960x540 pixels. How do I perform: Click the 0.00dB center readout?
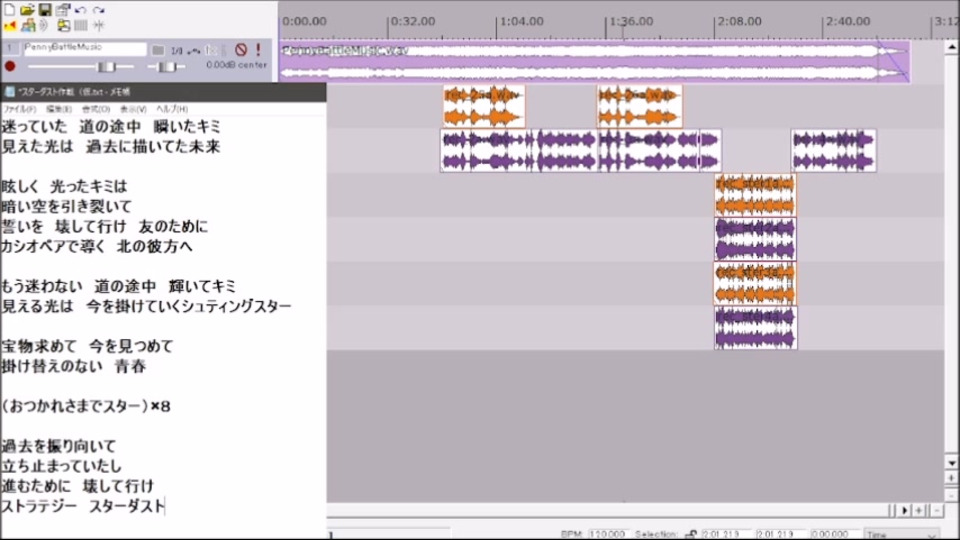coord(236,65)
